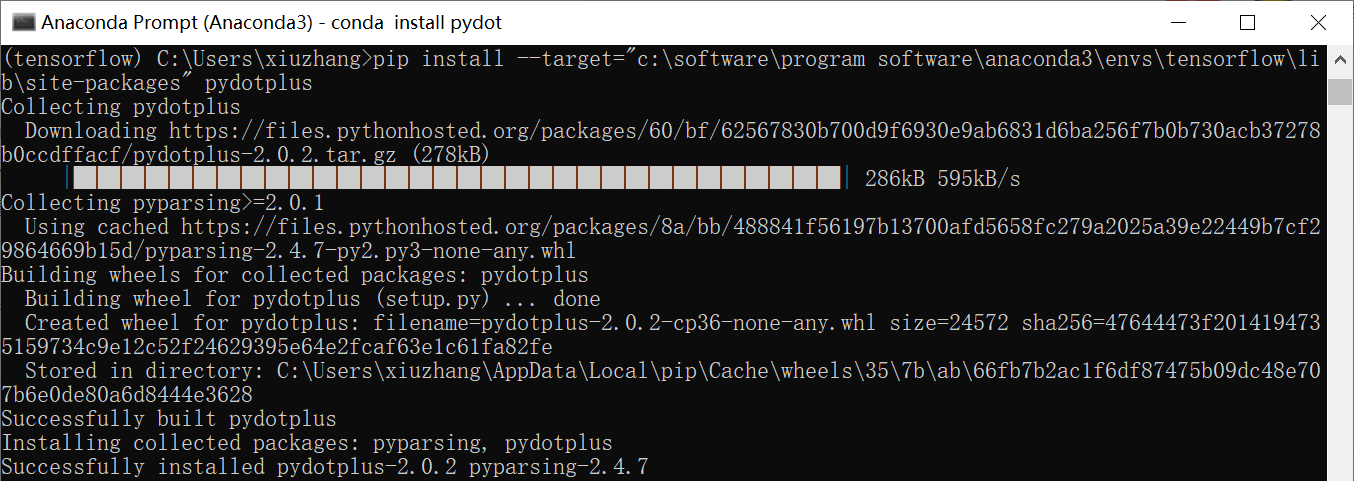Click the scrollbar up arrow
The height and width of the screenshot is (481, 1354).
coord(1340,57)
